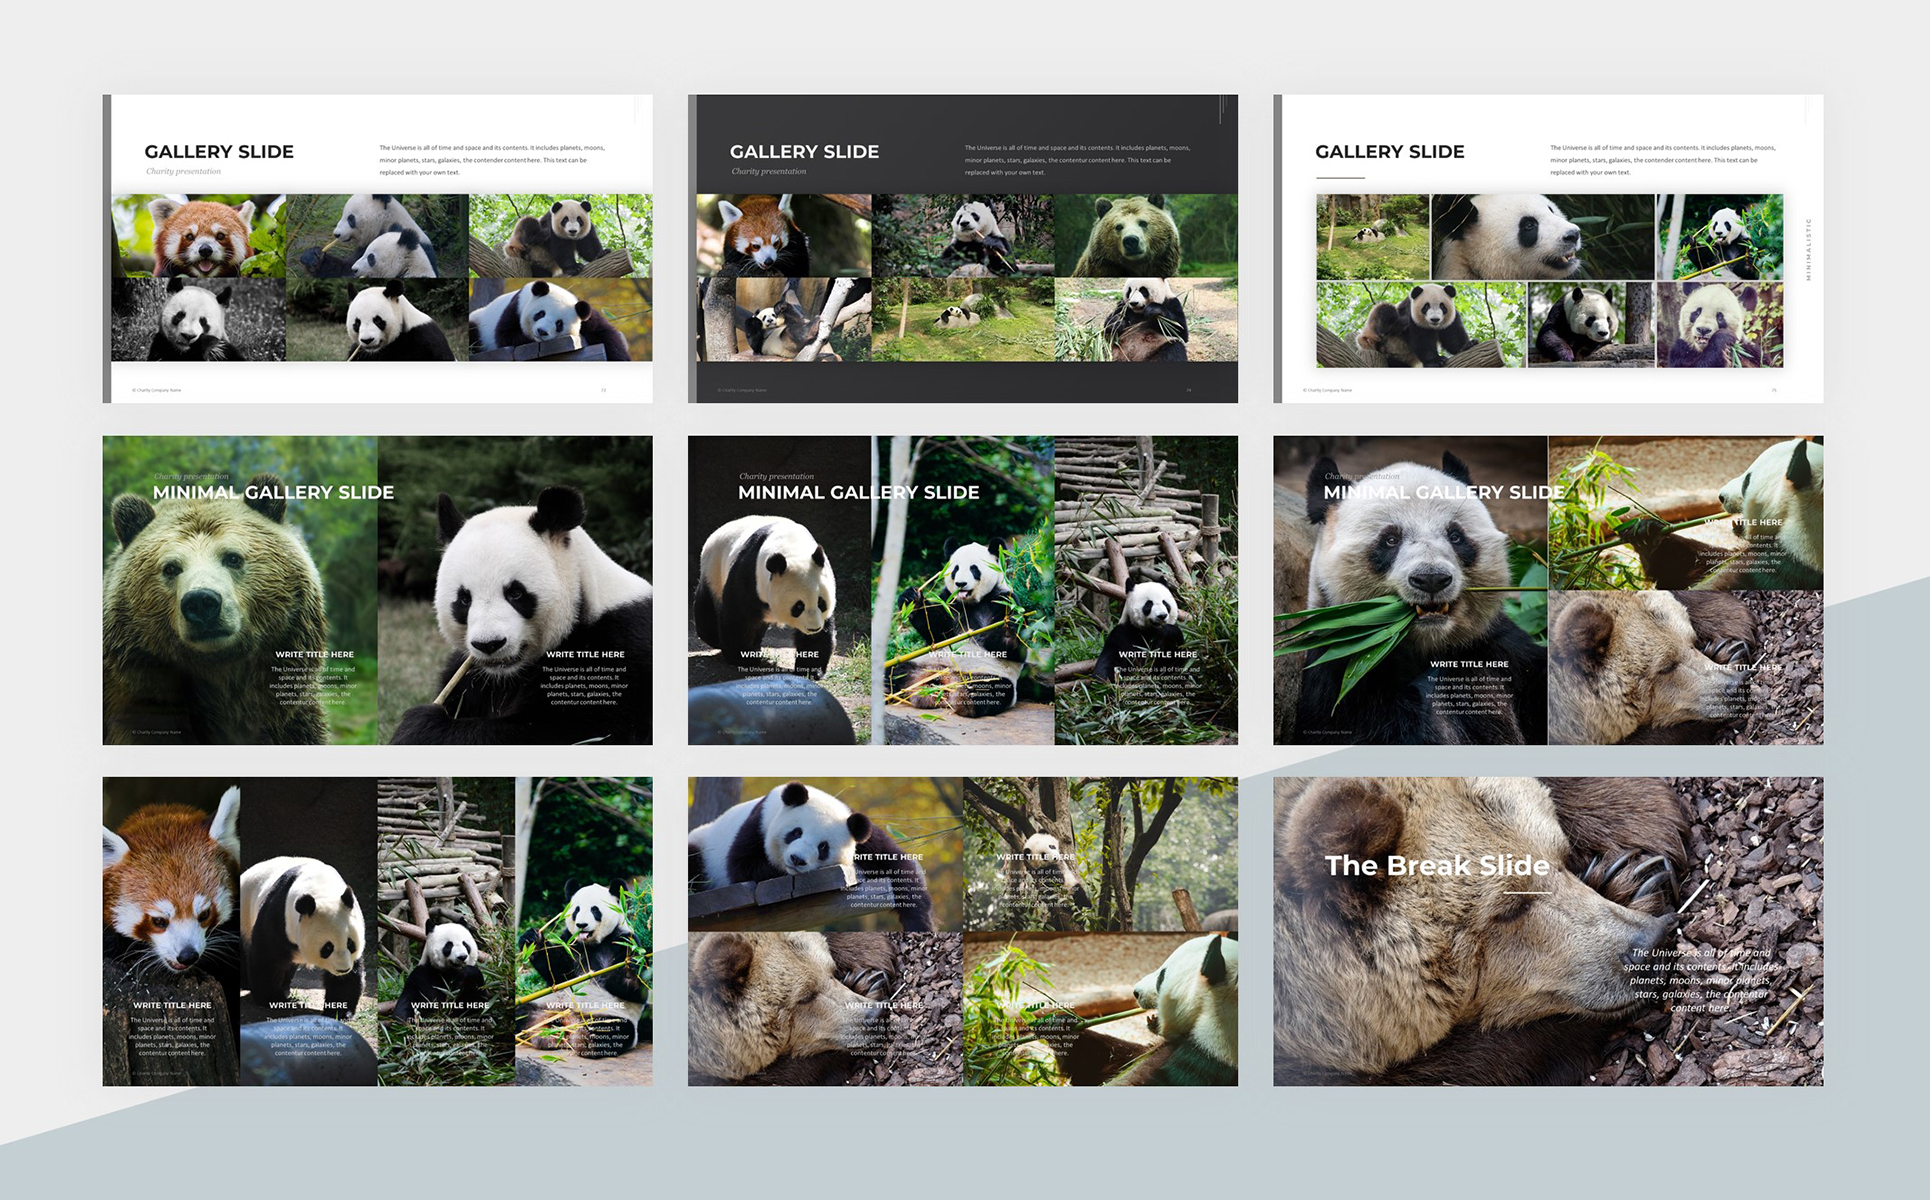This screenshot has height=1200, width=1930.
Task: Click the 'WRITE TITLE HERE' text over the brown bear
Action: pos(314,654)
